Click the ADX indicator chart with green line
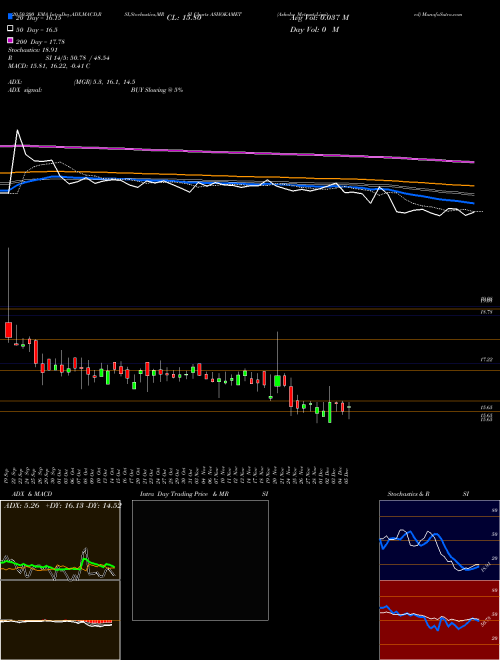 [x=60, y=540]
